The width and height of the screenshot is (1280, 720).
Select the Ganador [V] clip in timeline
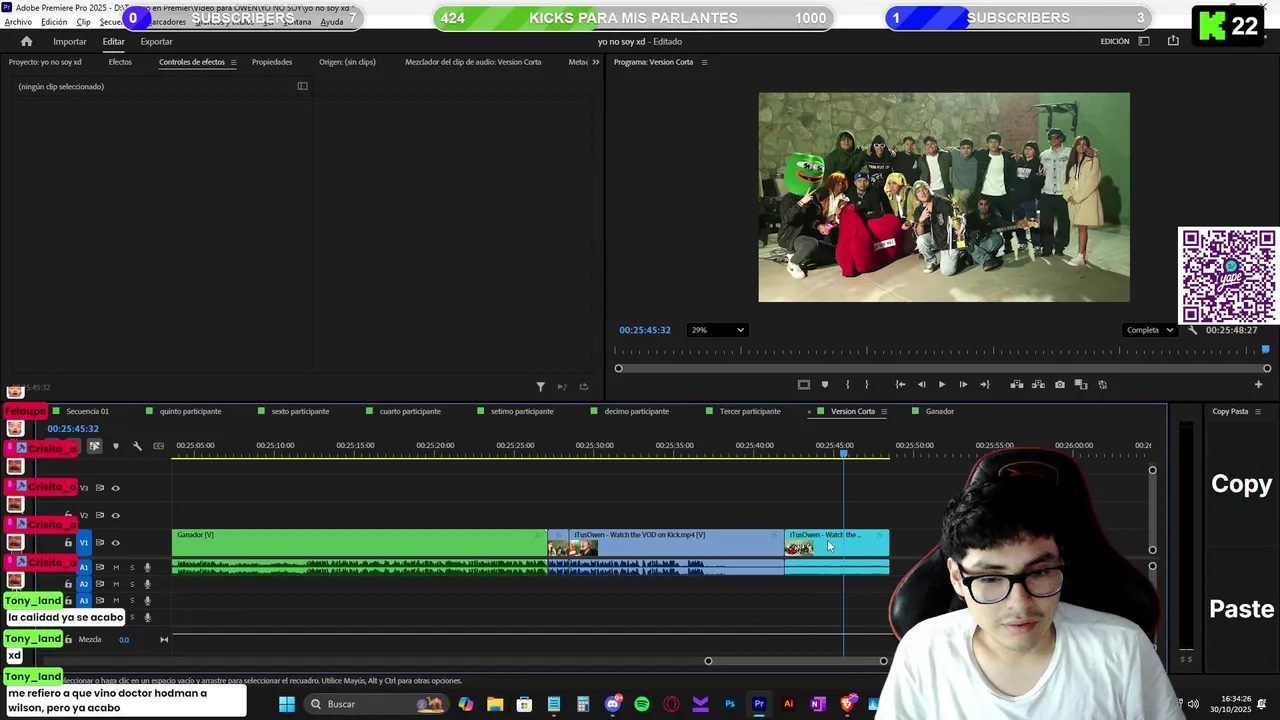pyautogui.click(x=360, y=543)
